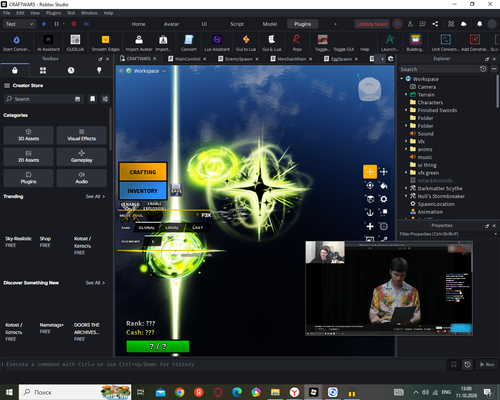Select the Toolbox marketplace bag tab

(15, 70)
